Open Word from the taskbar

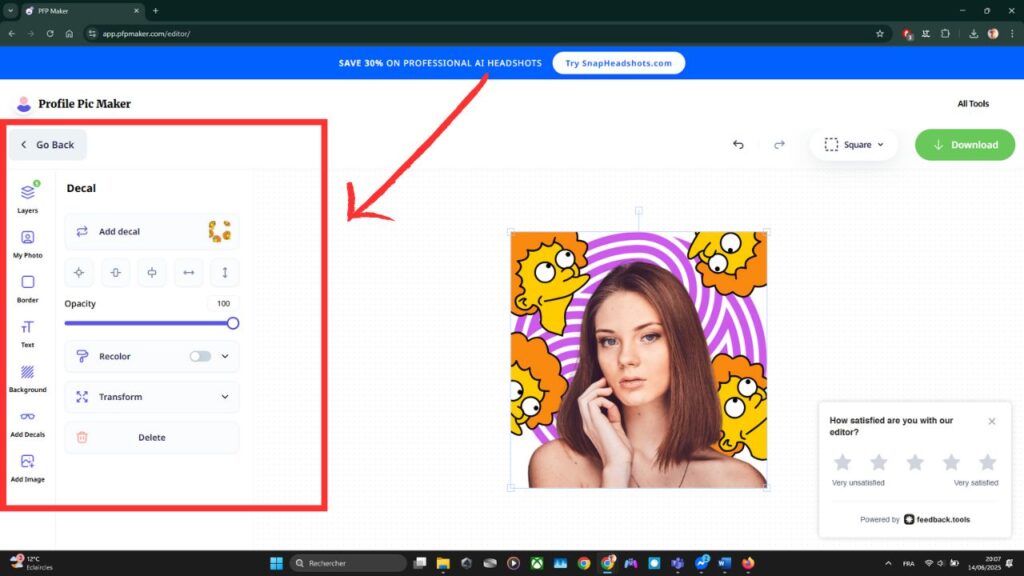click(x=724, y=563)
